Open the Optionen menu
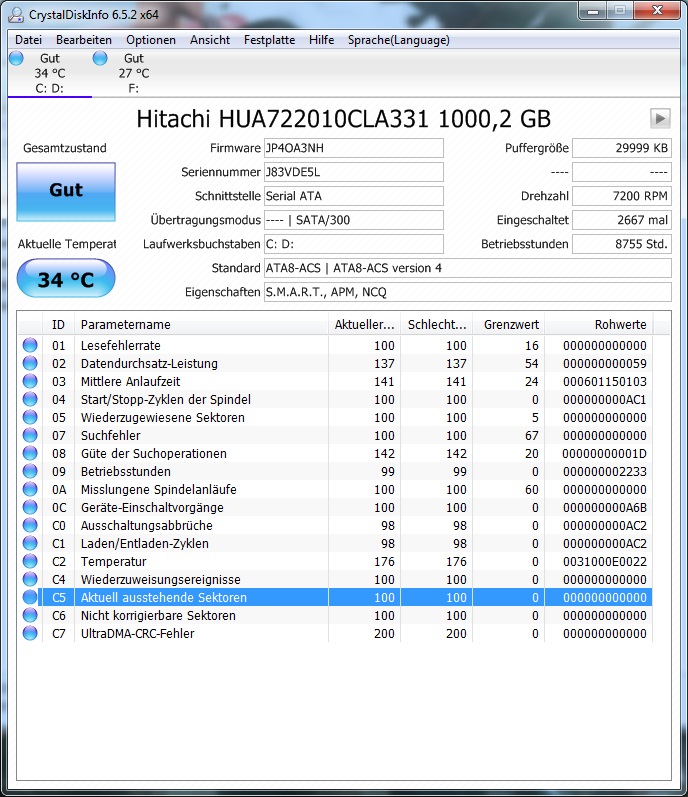The height and width of the screenshot is (797, 688). click(x=151, y=40)
